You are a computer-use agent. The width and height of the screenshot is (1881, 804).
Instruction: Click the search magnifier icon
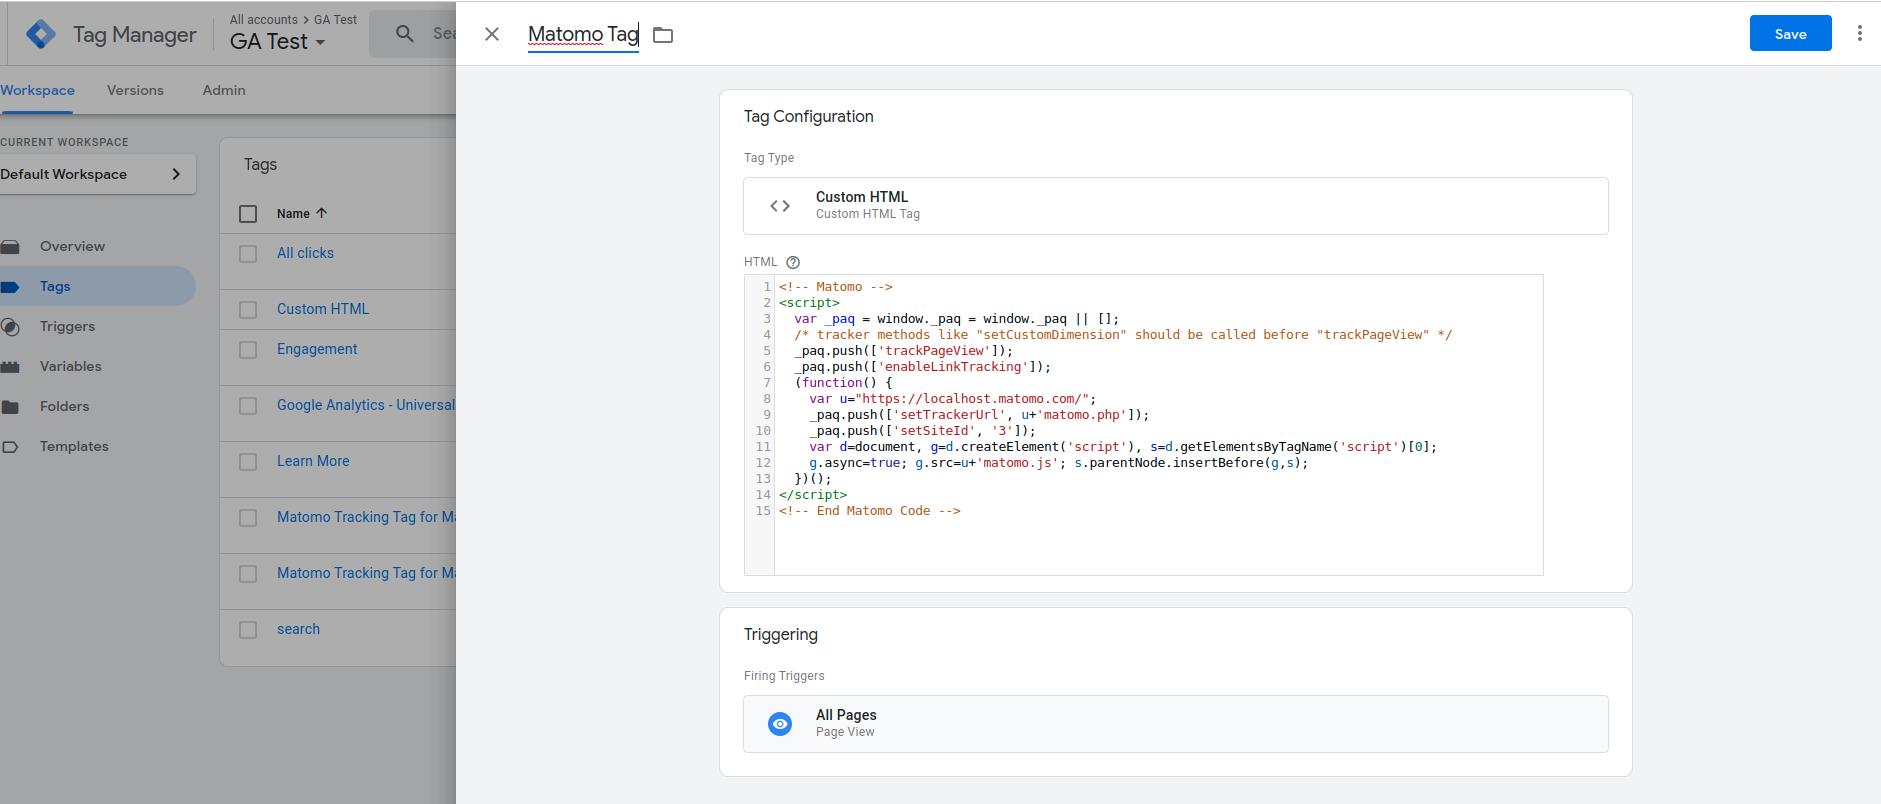405,34
